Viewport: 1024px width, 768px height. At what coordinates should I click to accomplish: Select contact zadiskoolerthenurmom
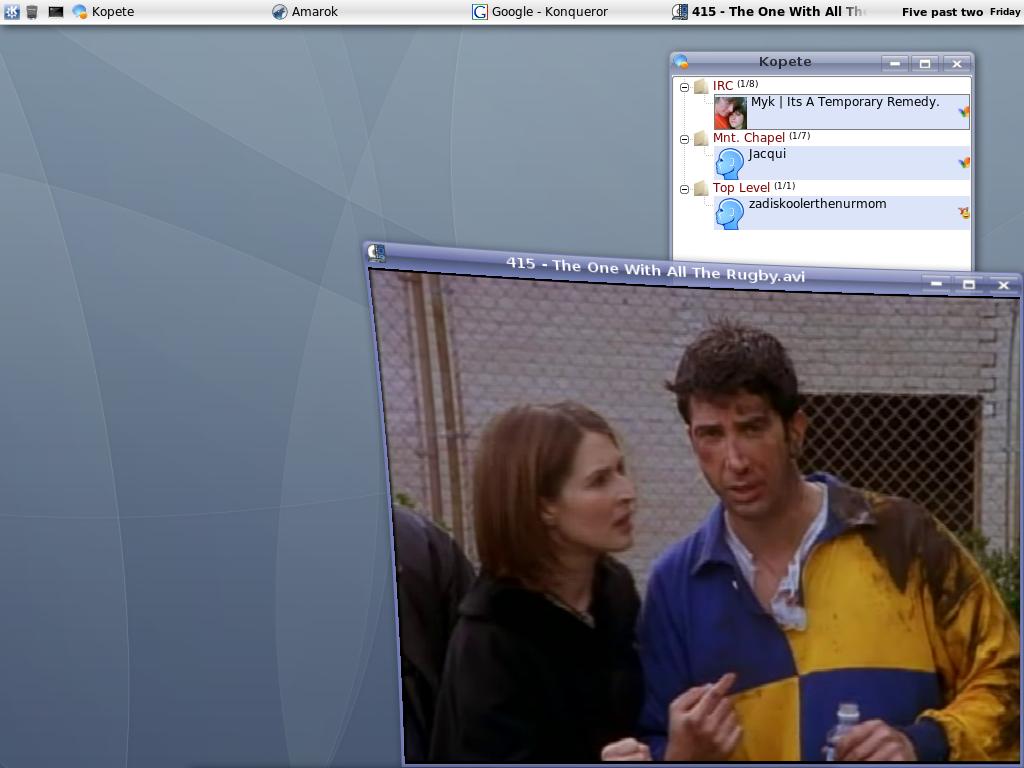pos(842,213)
